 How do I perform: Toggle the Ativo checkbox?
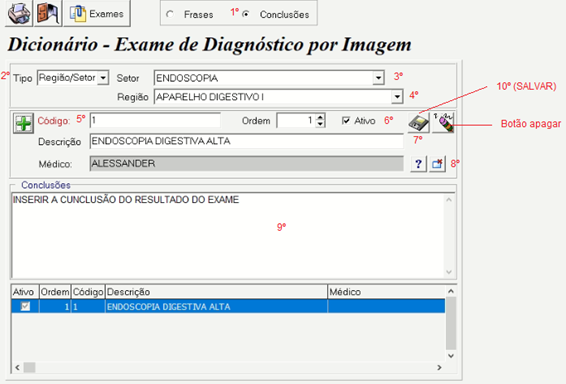click(346, 121)
